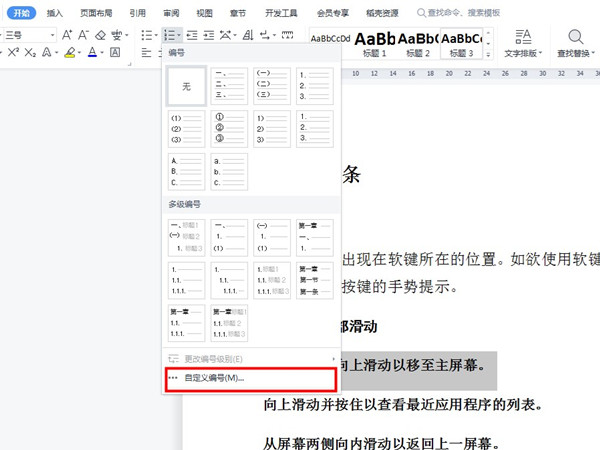Pick the circled ①②③ numbering format

230,129
